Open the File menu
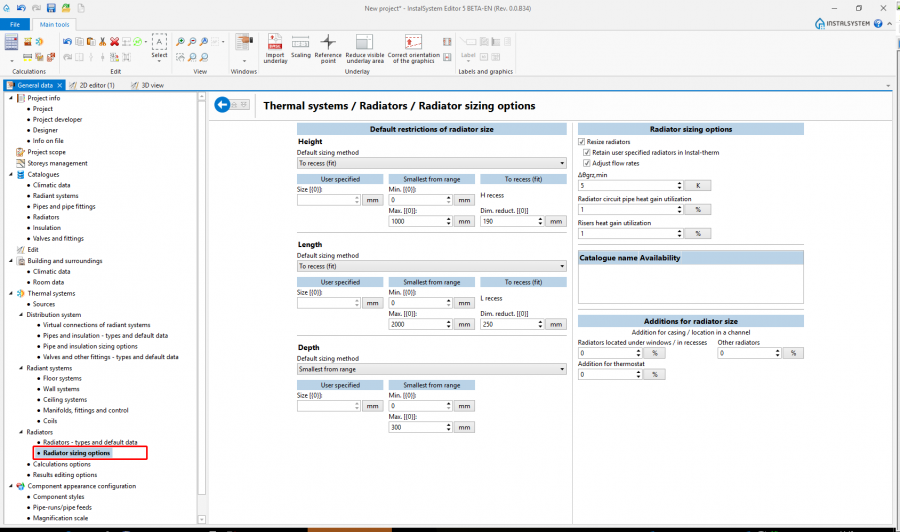The width and height of the screenshot is (900, 532). (x=15, y=24)
